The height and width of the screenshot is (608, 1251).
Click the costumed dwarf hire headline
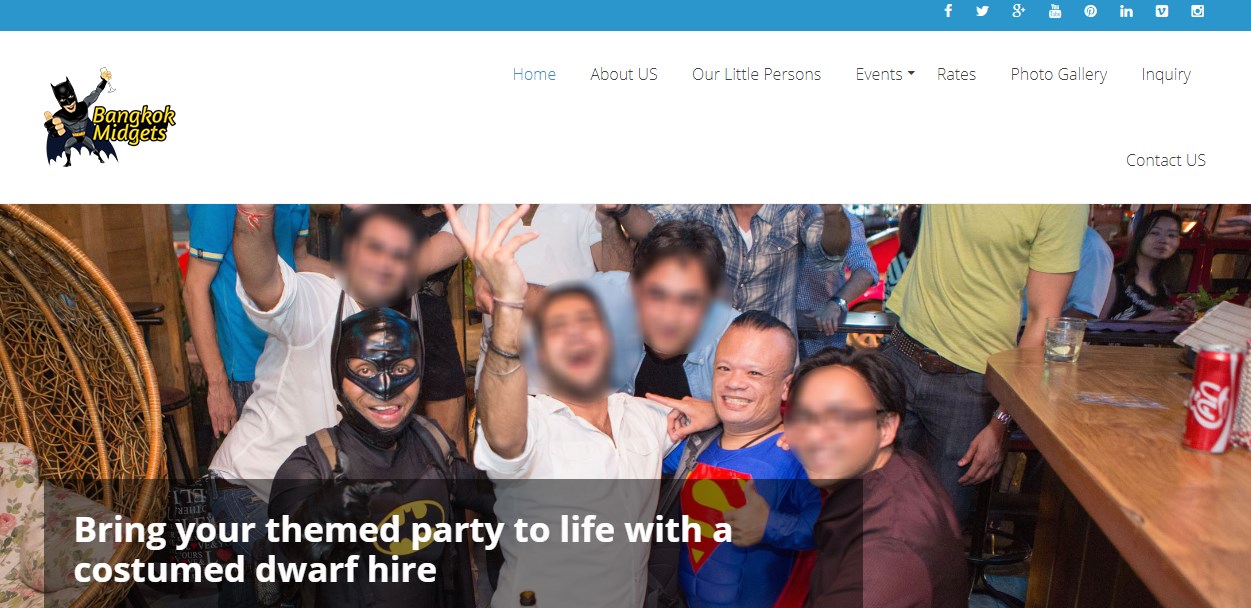click(x=403, y=549)
